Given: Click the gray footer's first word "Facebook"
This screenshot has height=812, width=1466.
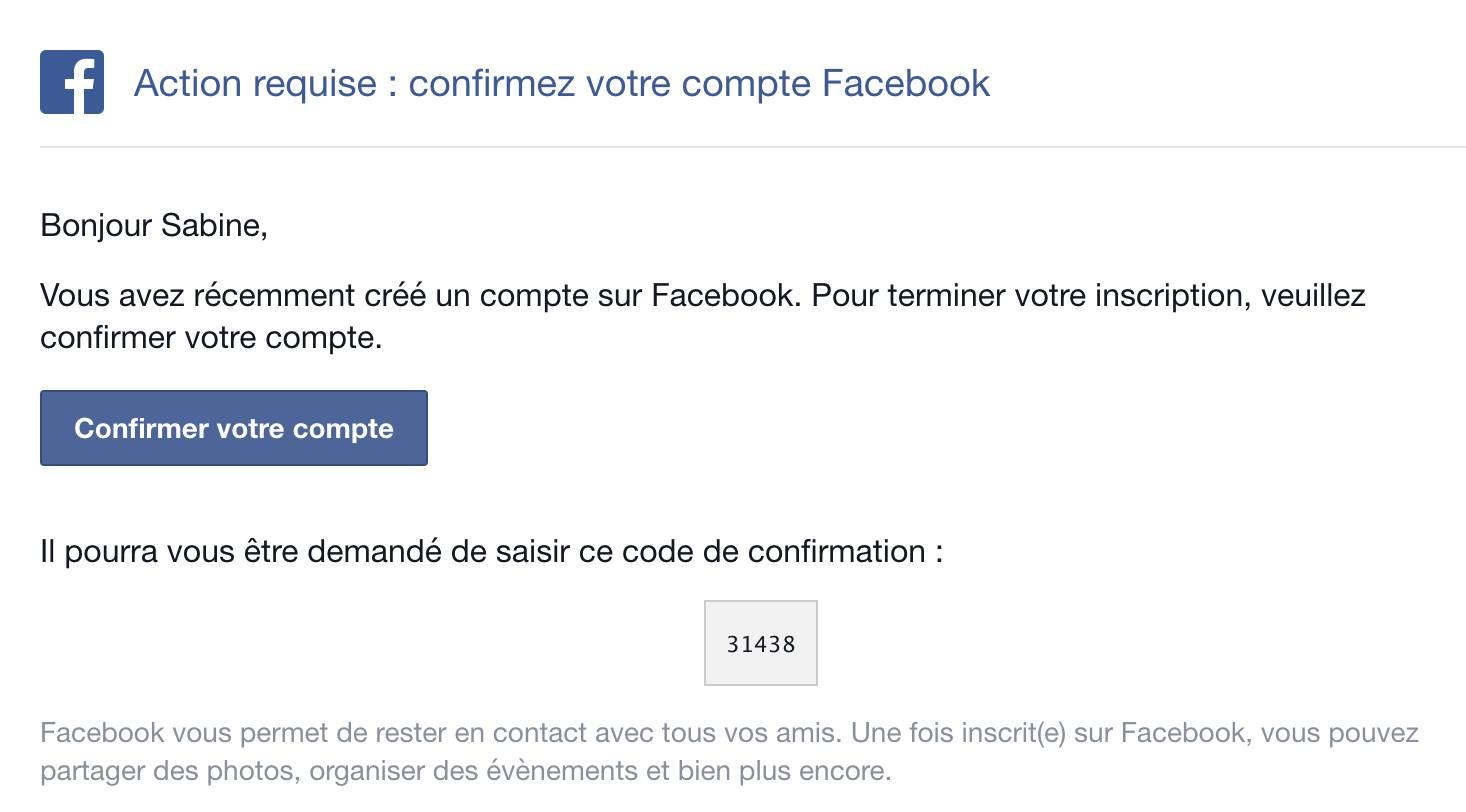Looking at the screenshot, I should point(101,733).
